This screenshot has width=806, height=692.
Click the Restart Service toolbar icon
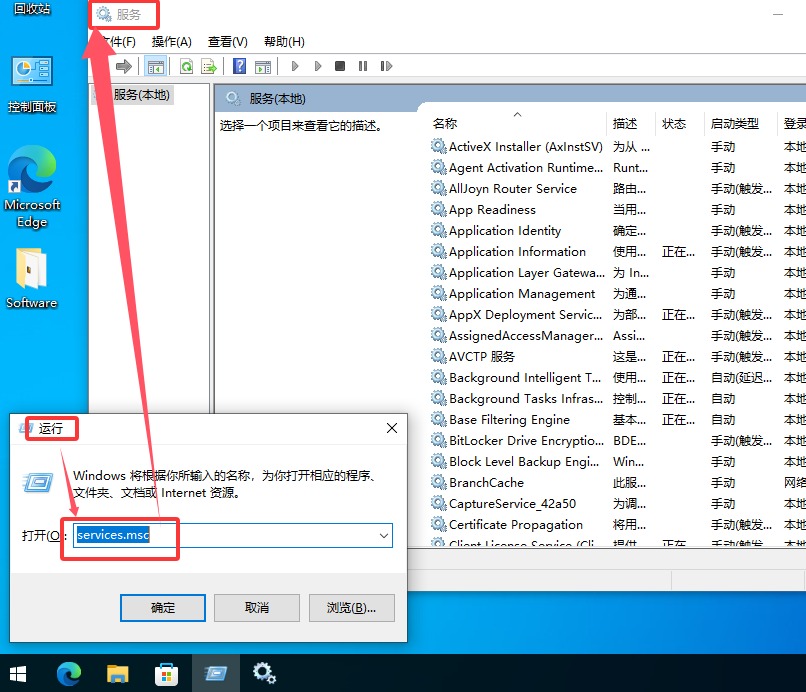click(x=386, y=66)
